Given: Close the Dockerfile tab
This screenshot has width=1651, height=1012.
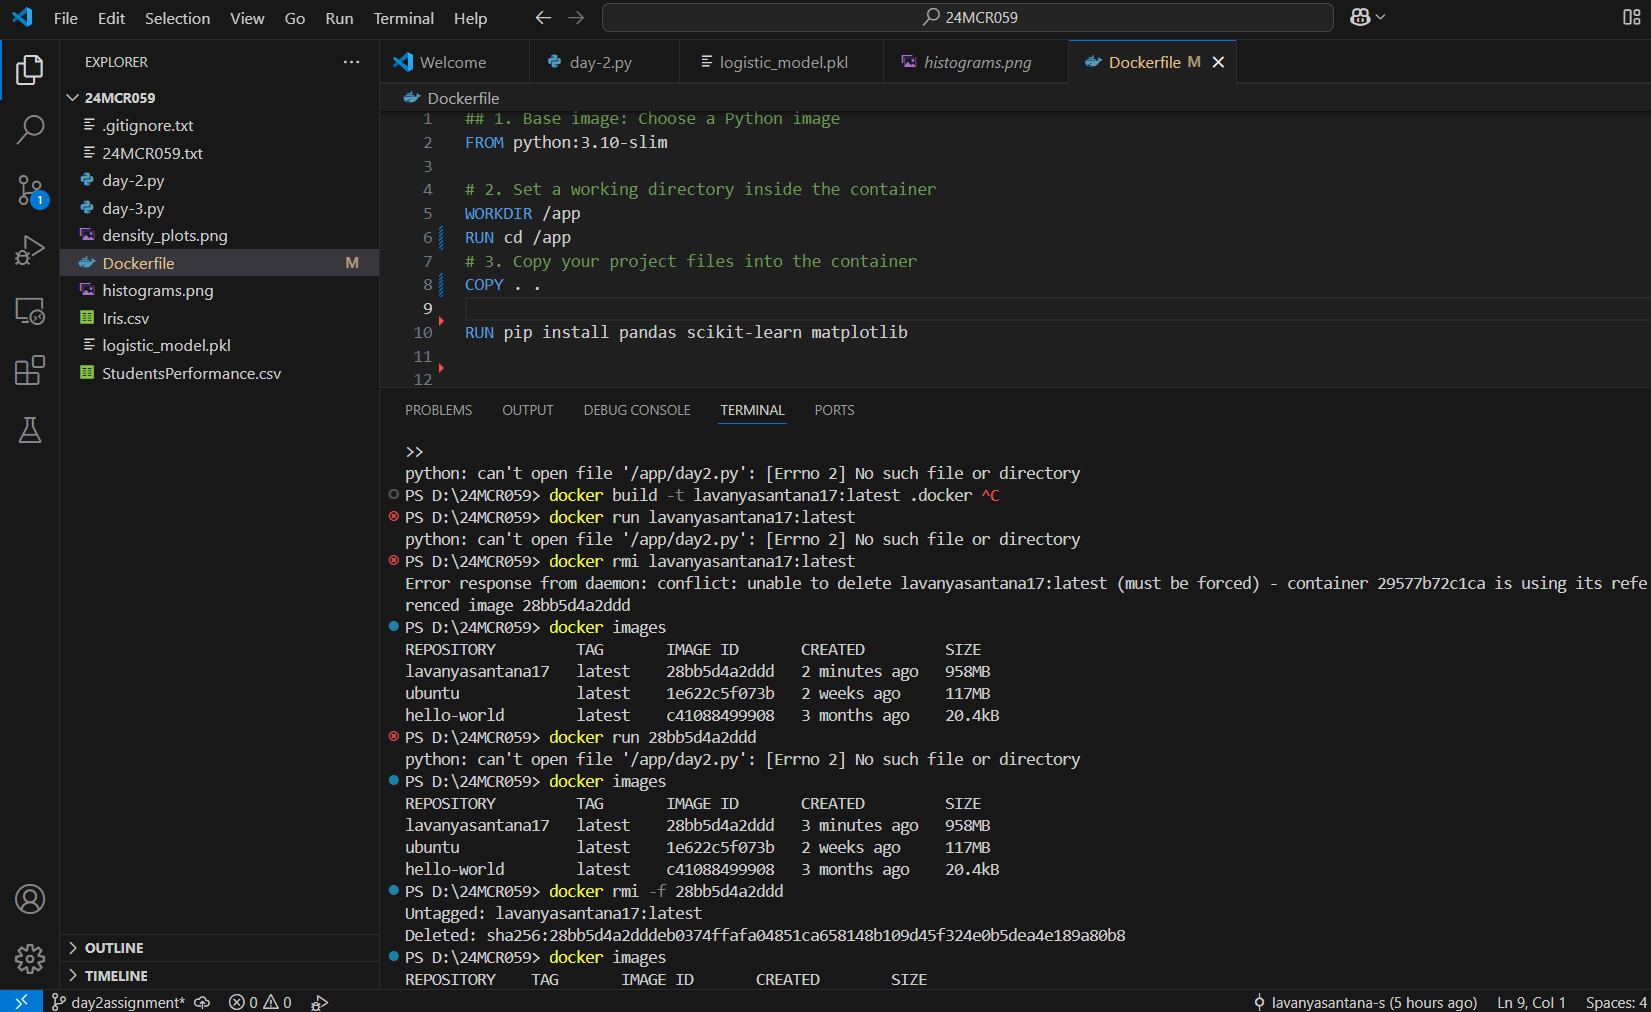Looking at the screenshot, I should 1218,62.
